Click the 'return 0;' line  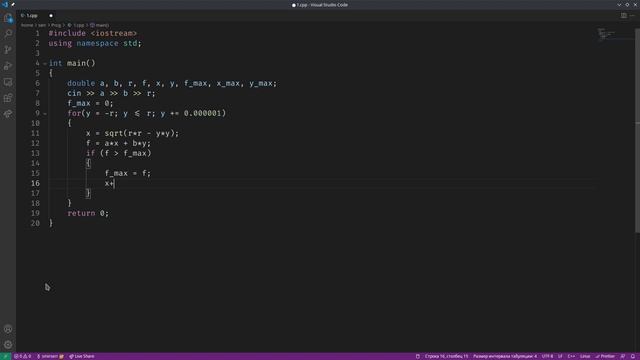point(88,213)
